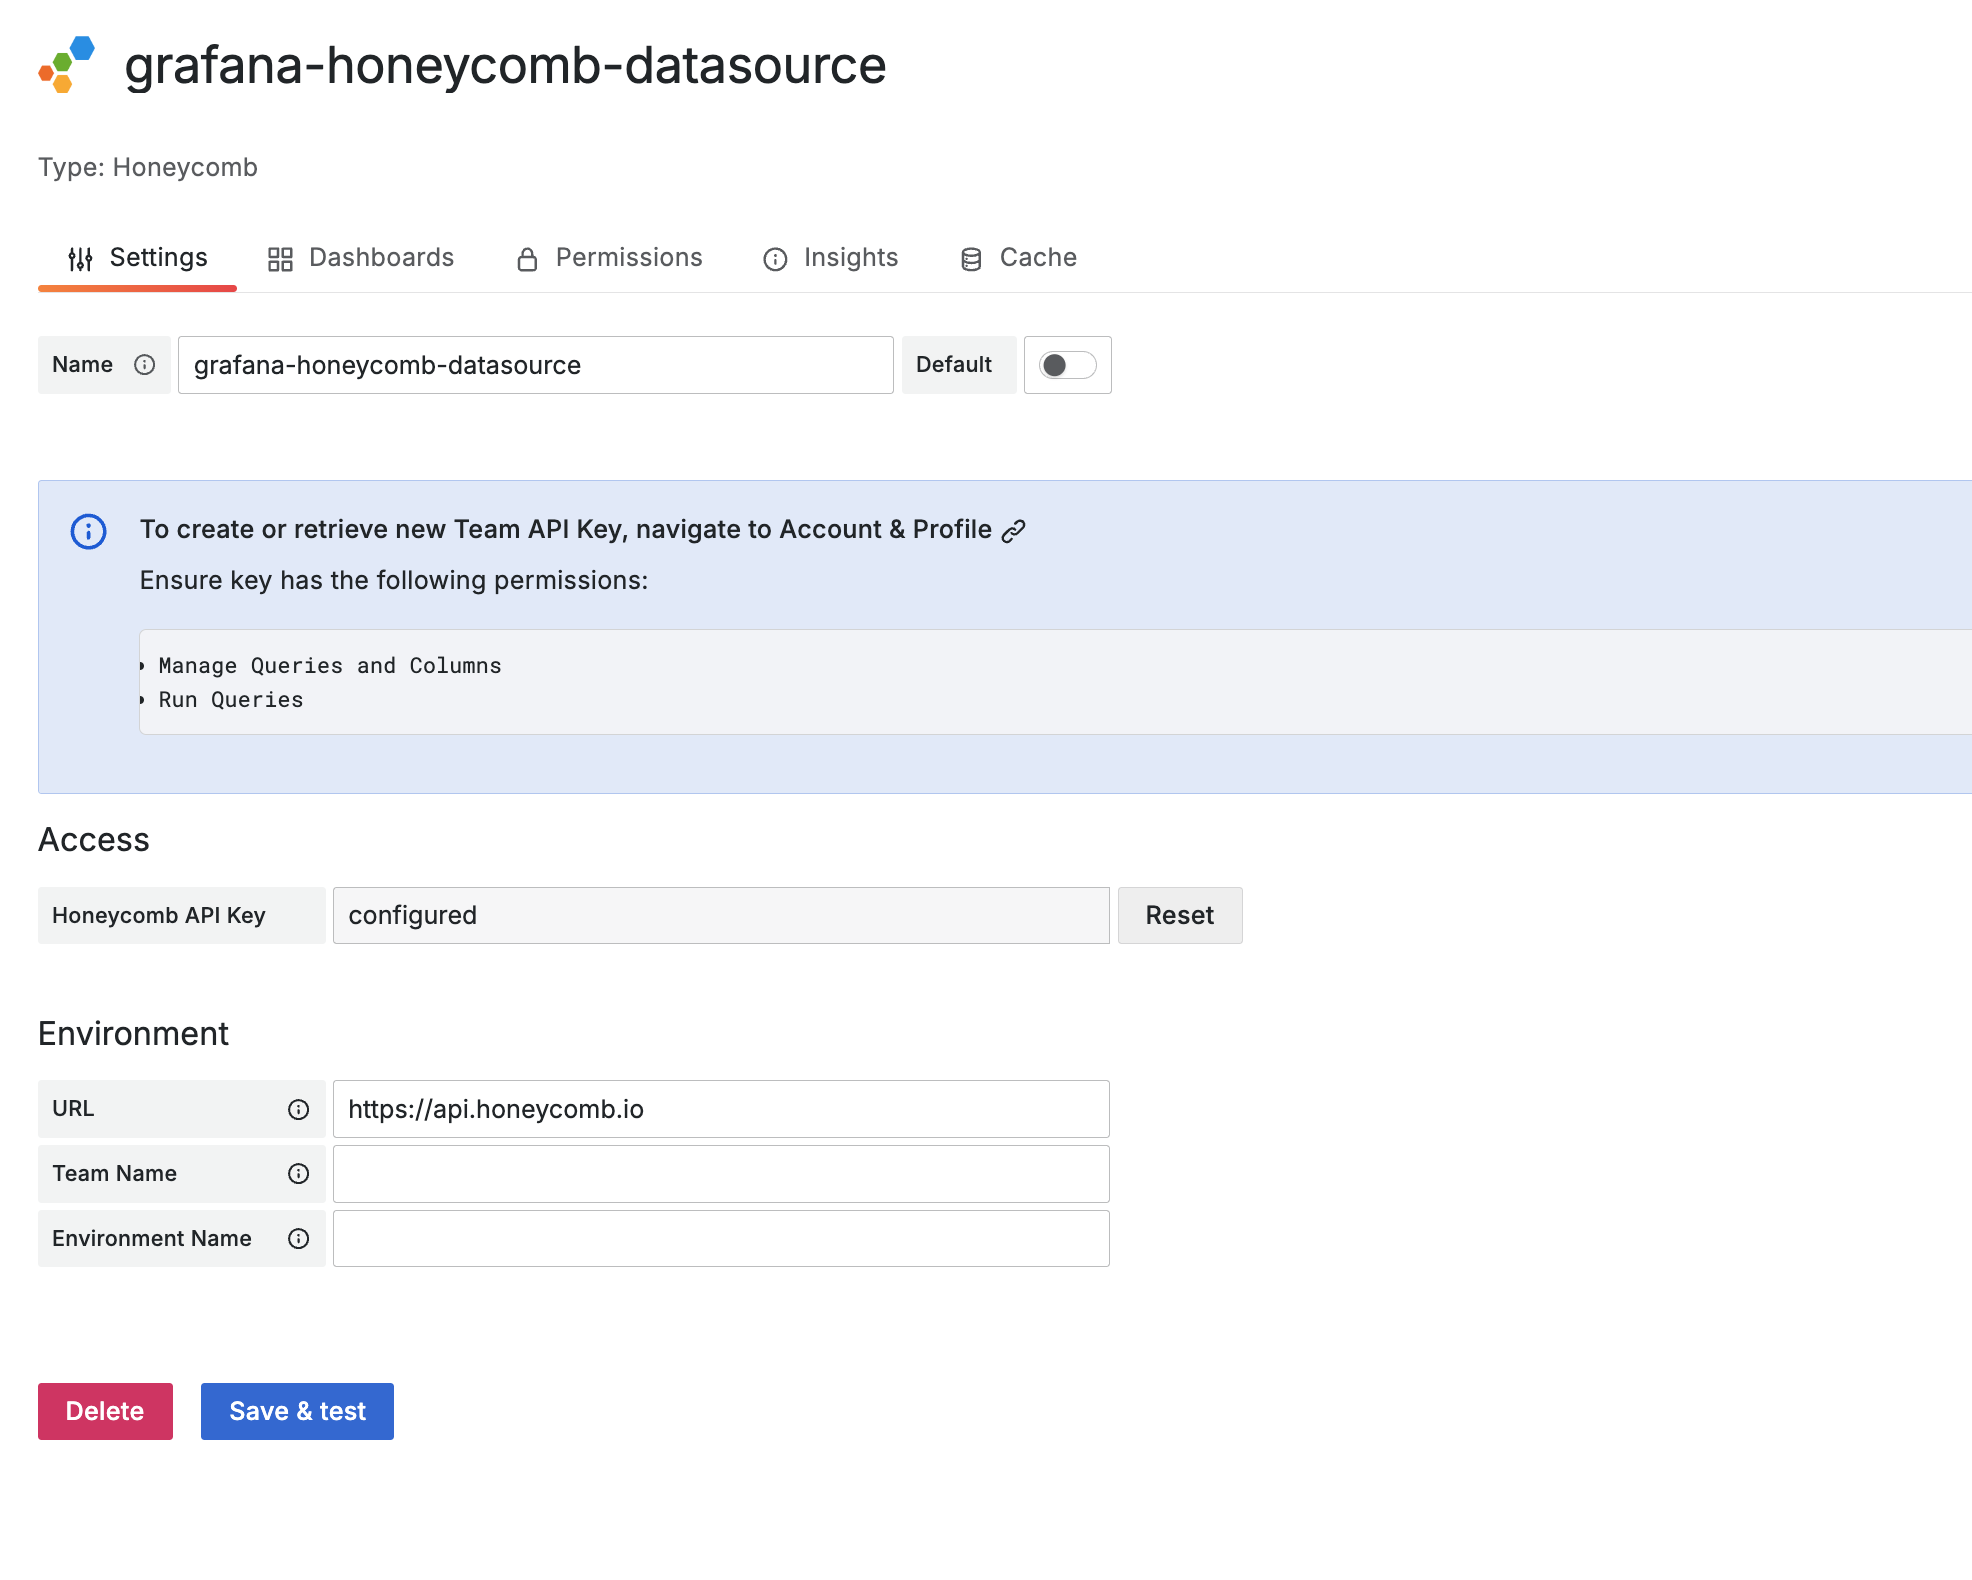Click the Honeycomb logo icon
This screenshot has width=1972, height=1580.
pyautogui.click(x=67, y=65)
